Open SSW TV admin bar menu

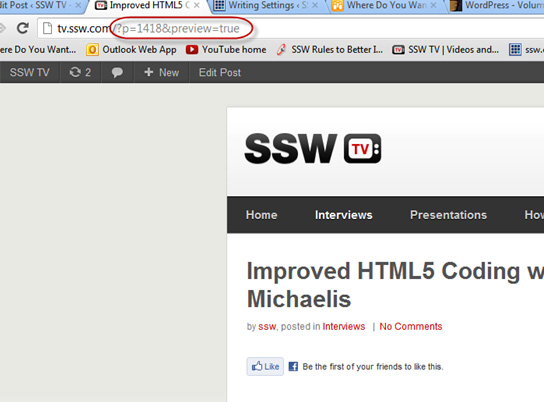(x=29, y=72)
